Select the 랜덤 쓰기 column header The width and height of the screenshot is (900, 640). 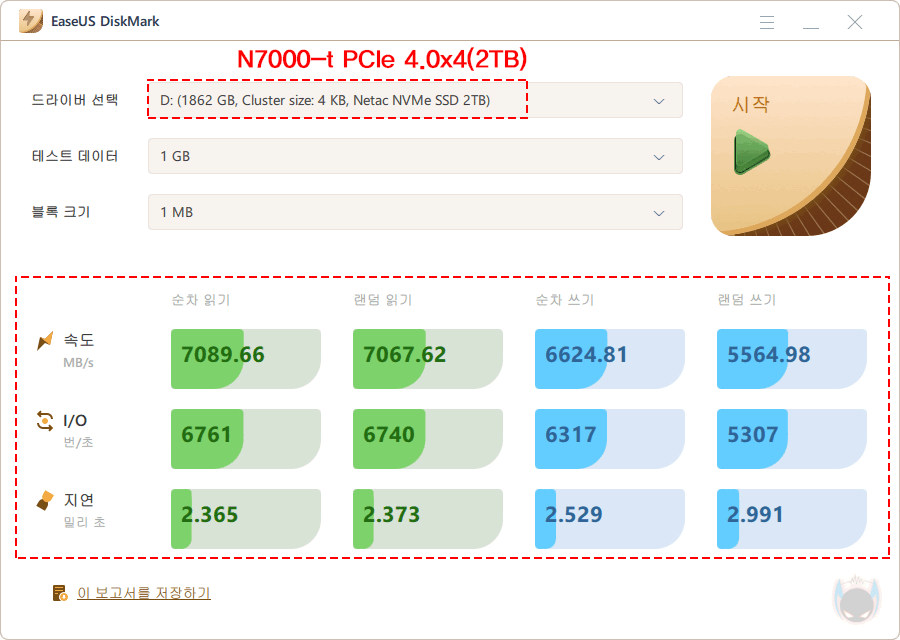[747, 300]
